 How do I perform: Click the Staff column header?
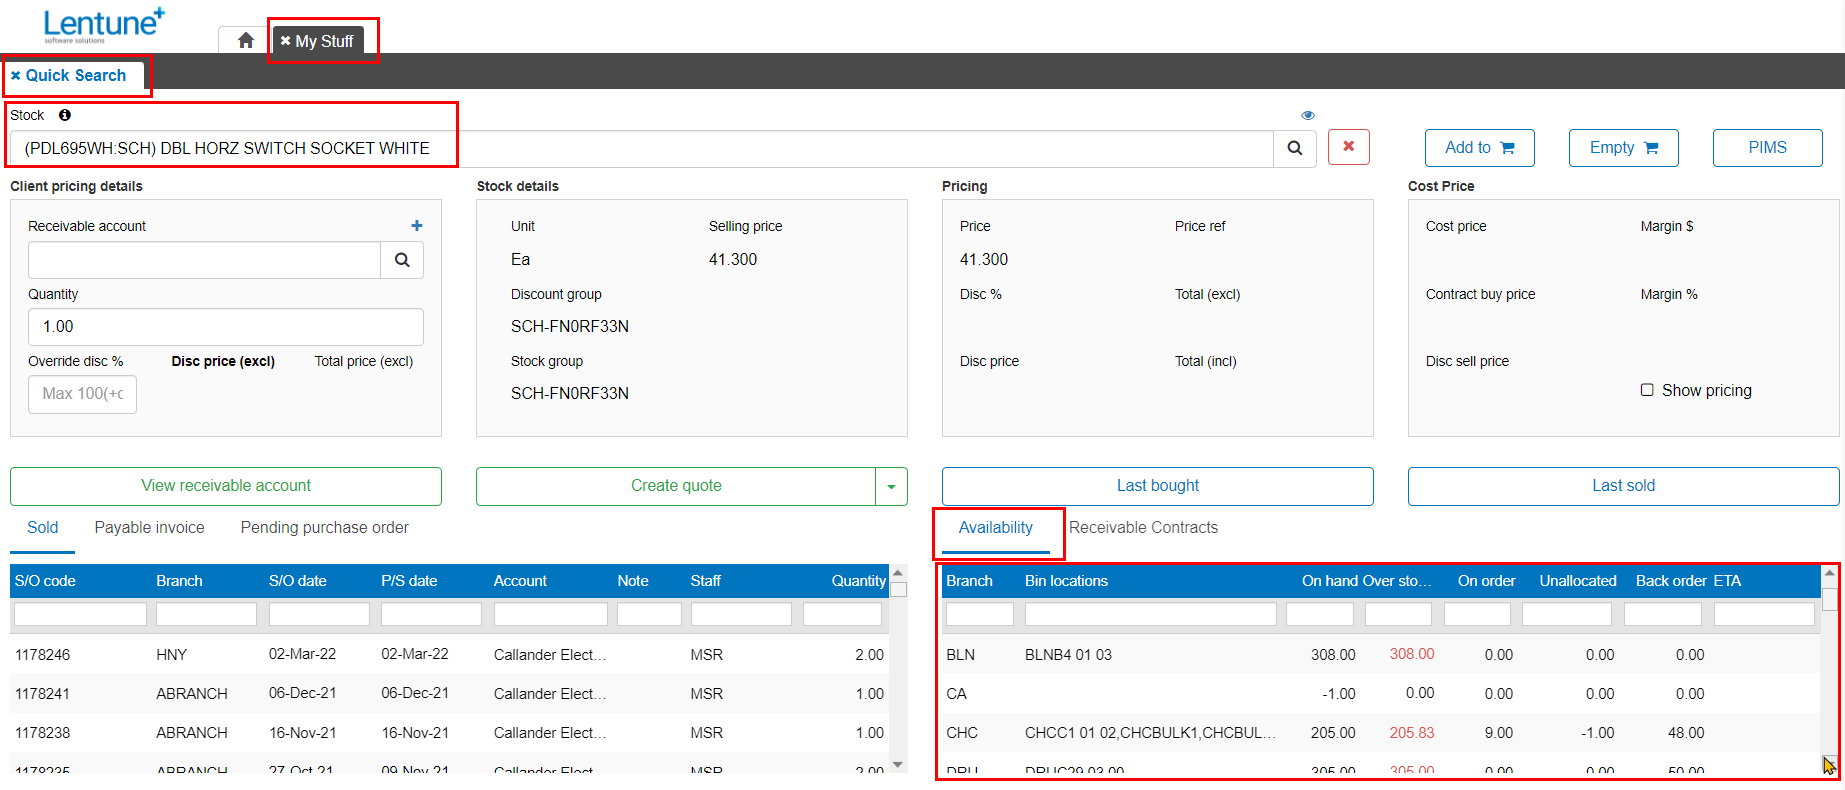(705, 581)
